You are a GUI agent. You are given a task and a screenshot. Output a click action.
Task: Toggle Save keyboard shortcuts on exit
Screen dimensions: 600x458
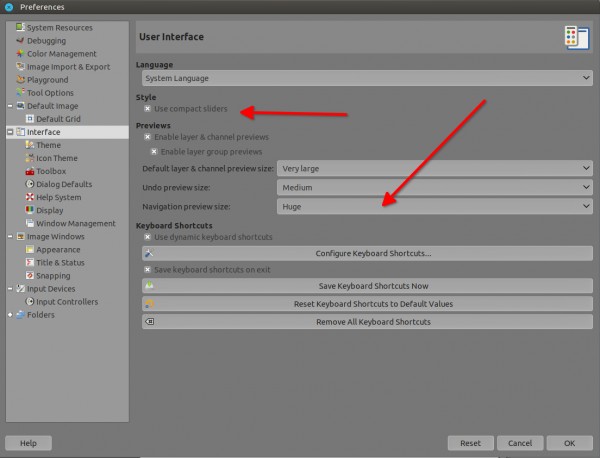pyautogui.click(x=147, y=270)
